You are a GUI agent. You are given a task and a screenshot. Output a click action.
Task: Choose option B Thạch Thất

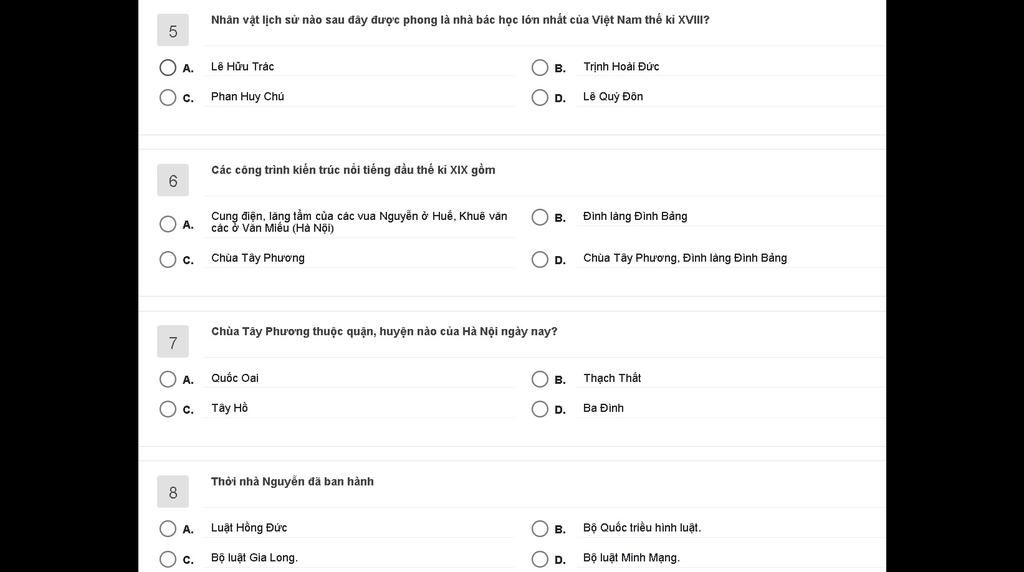click(540, 379)
